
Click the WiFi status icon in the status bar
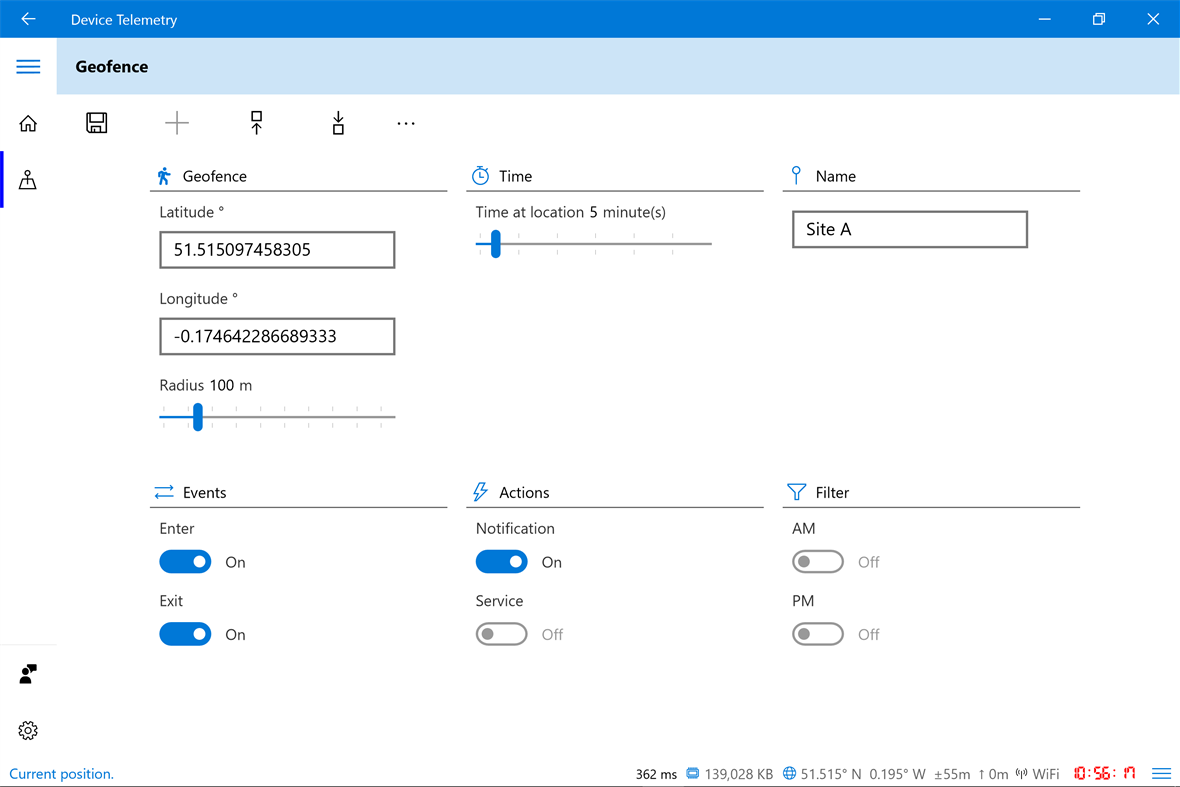click(x=1023, y=773)
